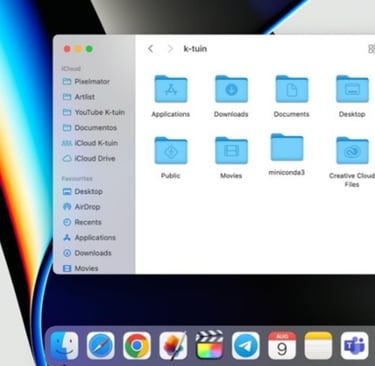
Task: Open Google Chrome in the Dock
Action: click(x=137, y=346)
